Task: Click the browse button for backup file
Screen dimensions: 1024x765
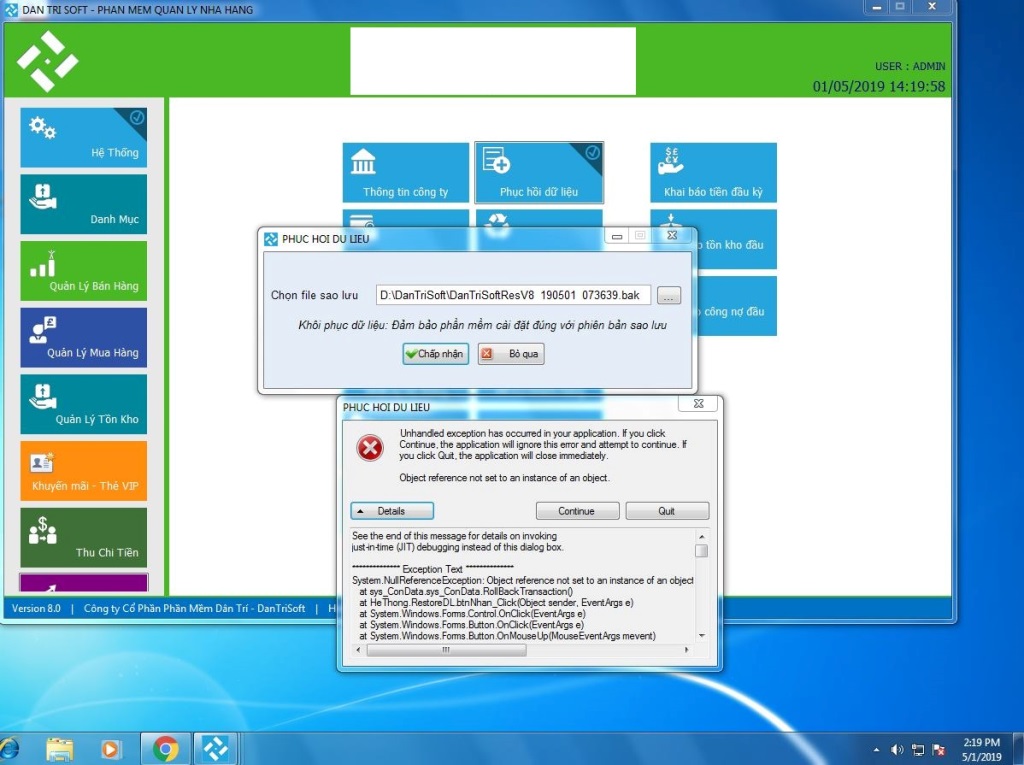Action: (x=668, y=295)
